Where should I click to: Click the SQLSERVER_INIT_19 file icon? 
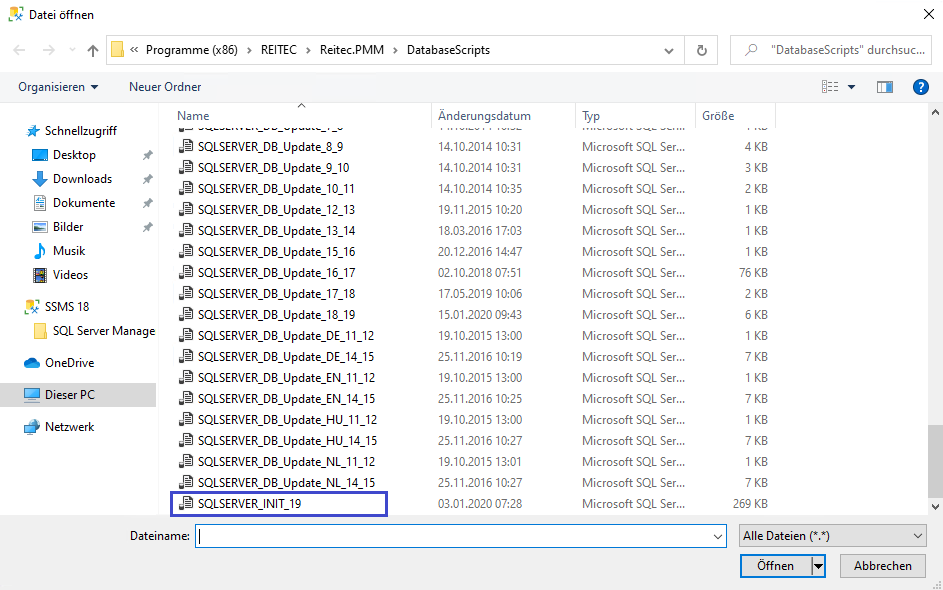(x=185, y=504)
